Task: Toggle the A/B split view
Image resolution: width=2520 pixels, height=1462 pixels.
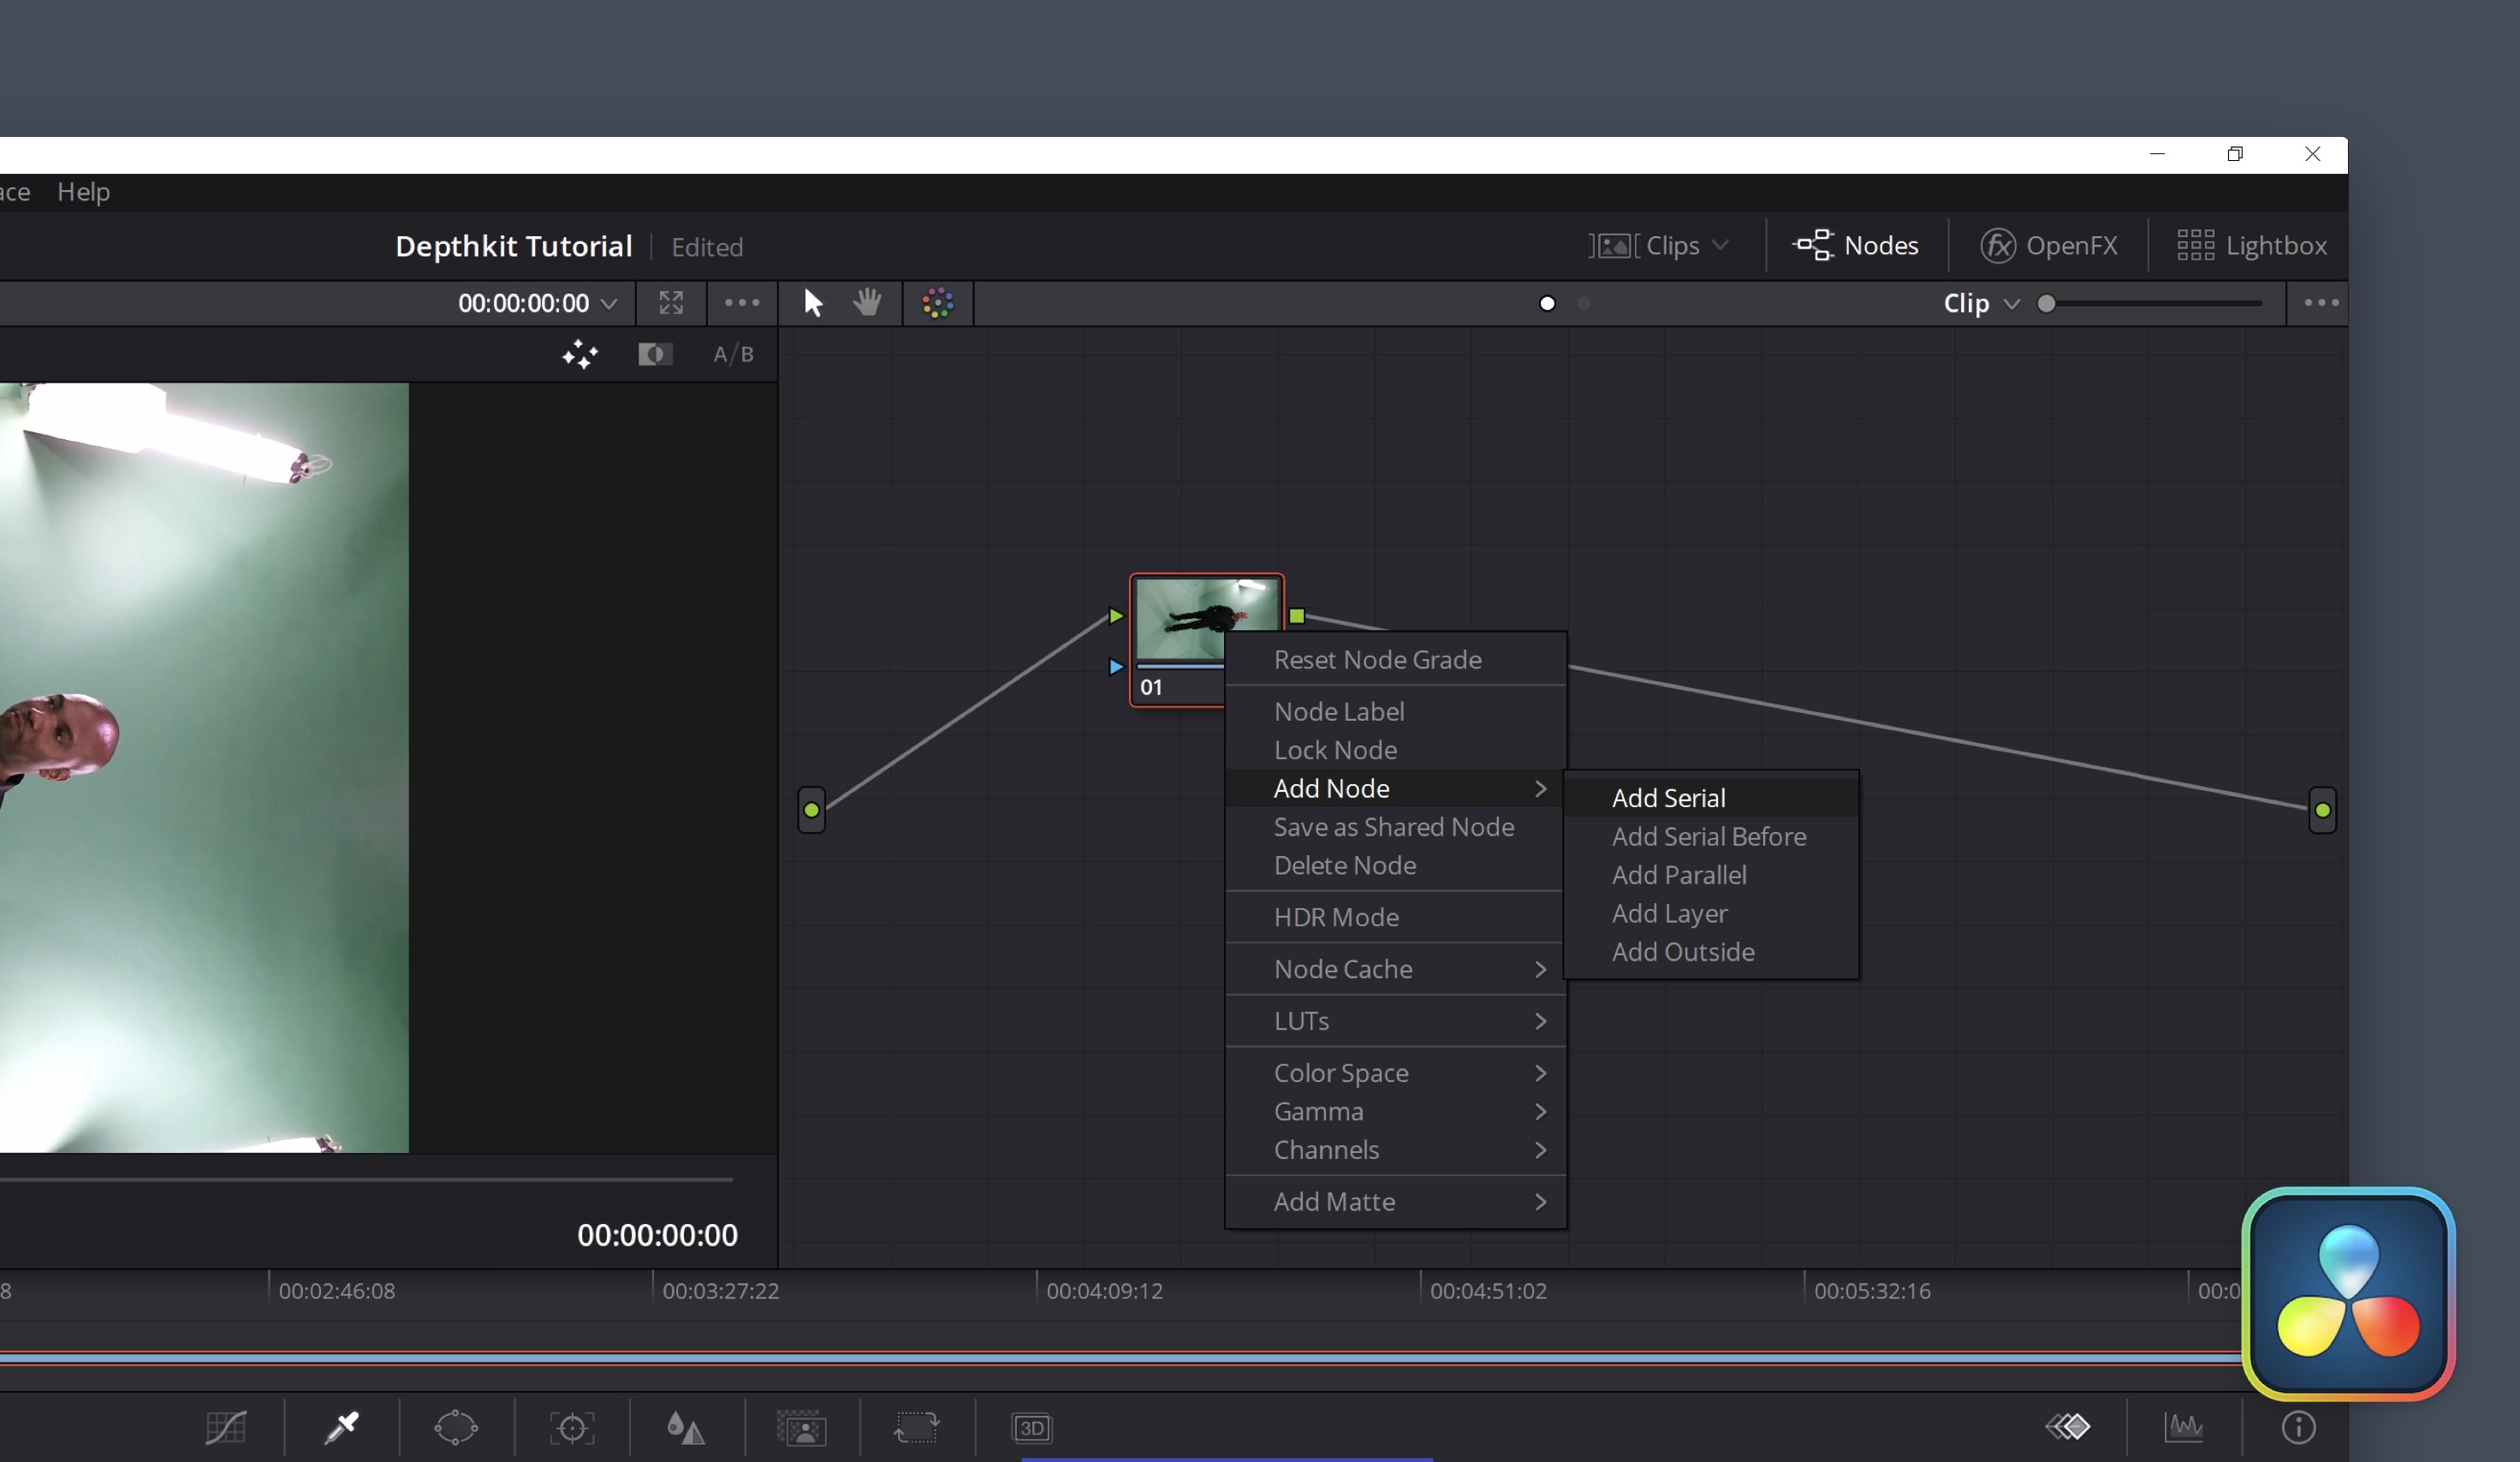Action: coord(733,354)
